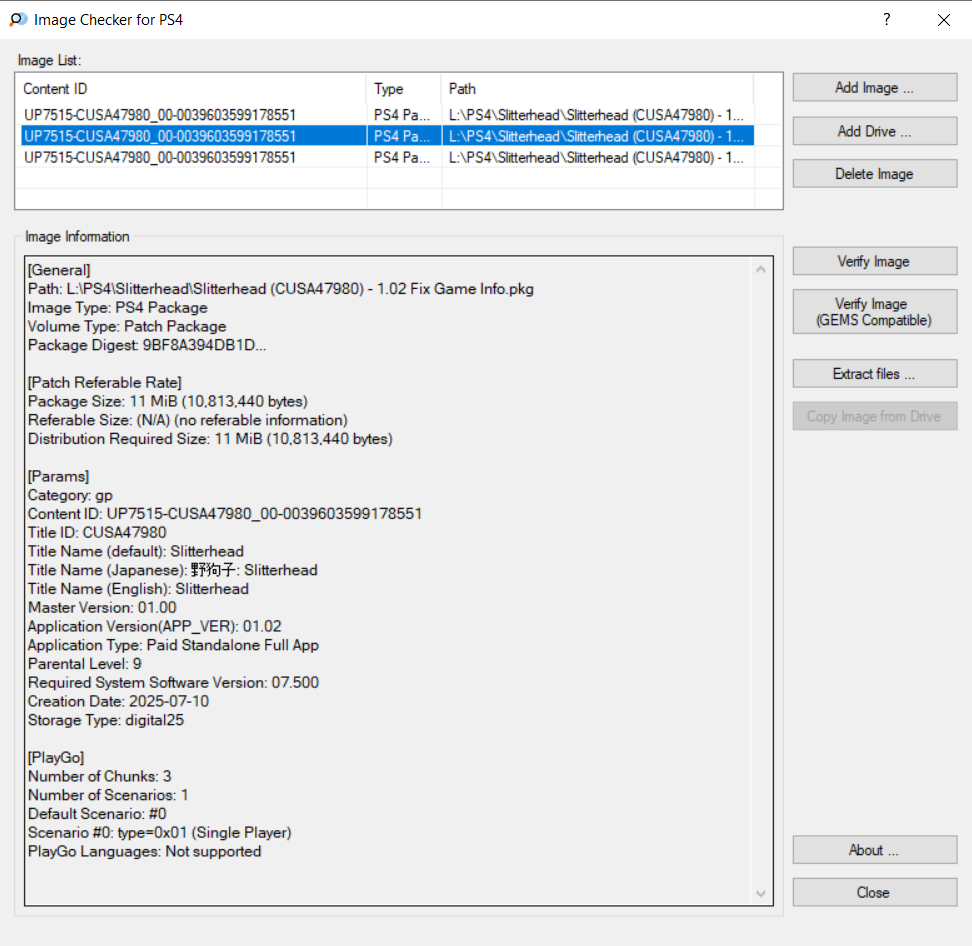Click the help question mark icon
The height and width of the screenshot is (946, 972).
pyautogui.click(x=886, y=19)
